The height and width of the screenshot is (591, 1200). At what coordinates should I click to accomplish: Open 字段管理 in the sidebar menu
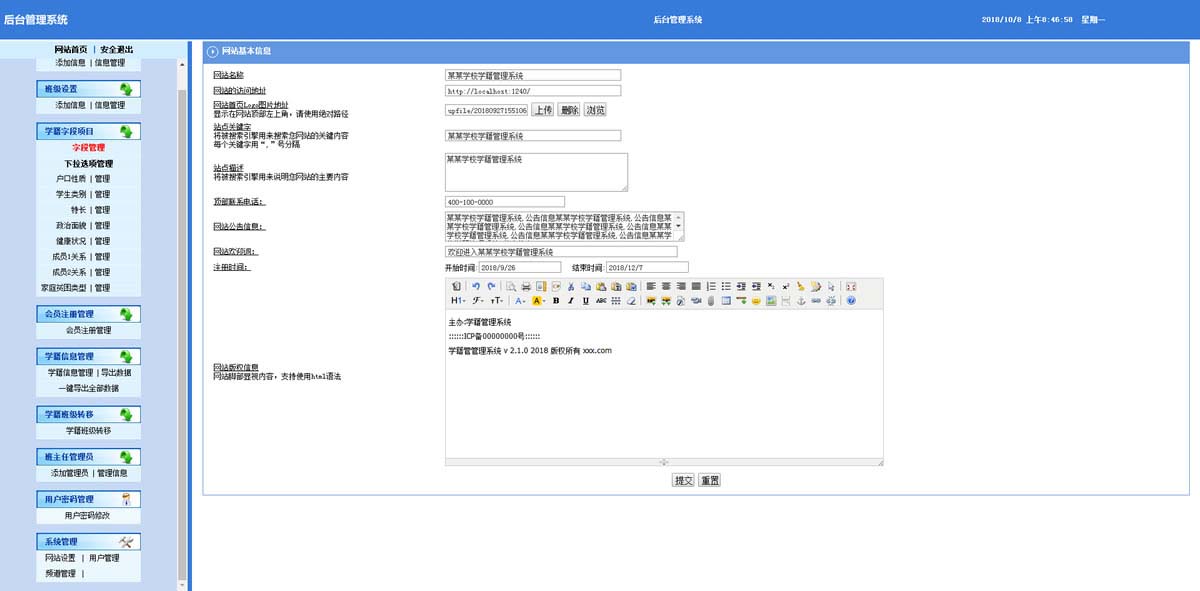point(88,148)
